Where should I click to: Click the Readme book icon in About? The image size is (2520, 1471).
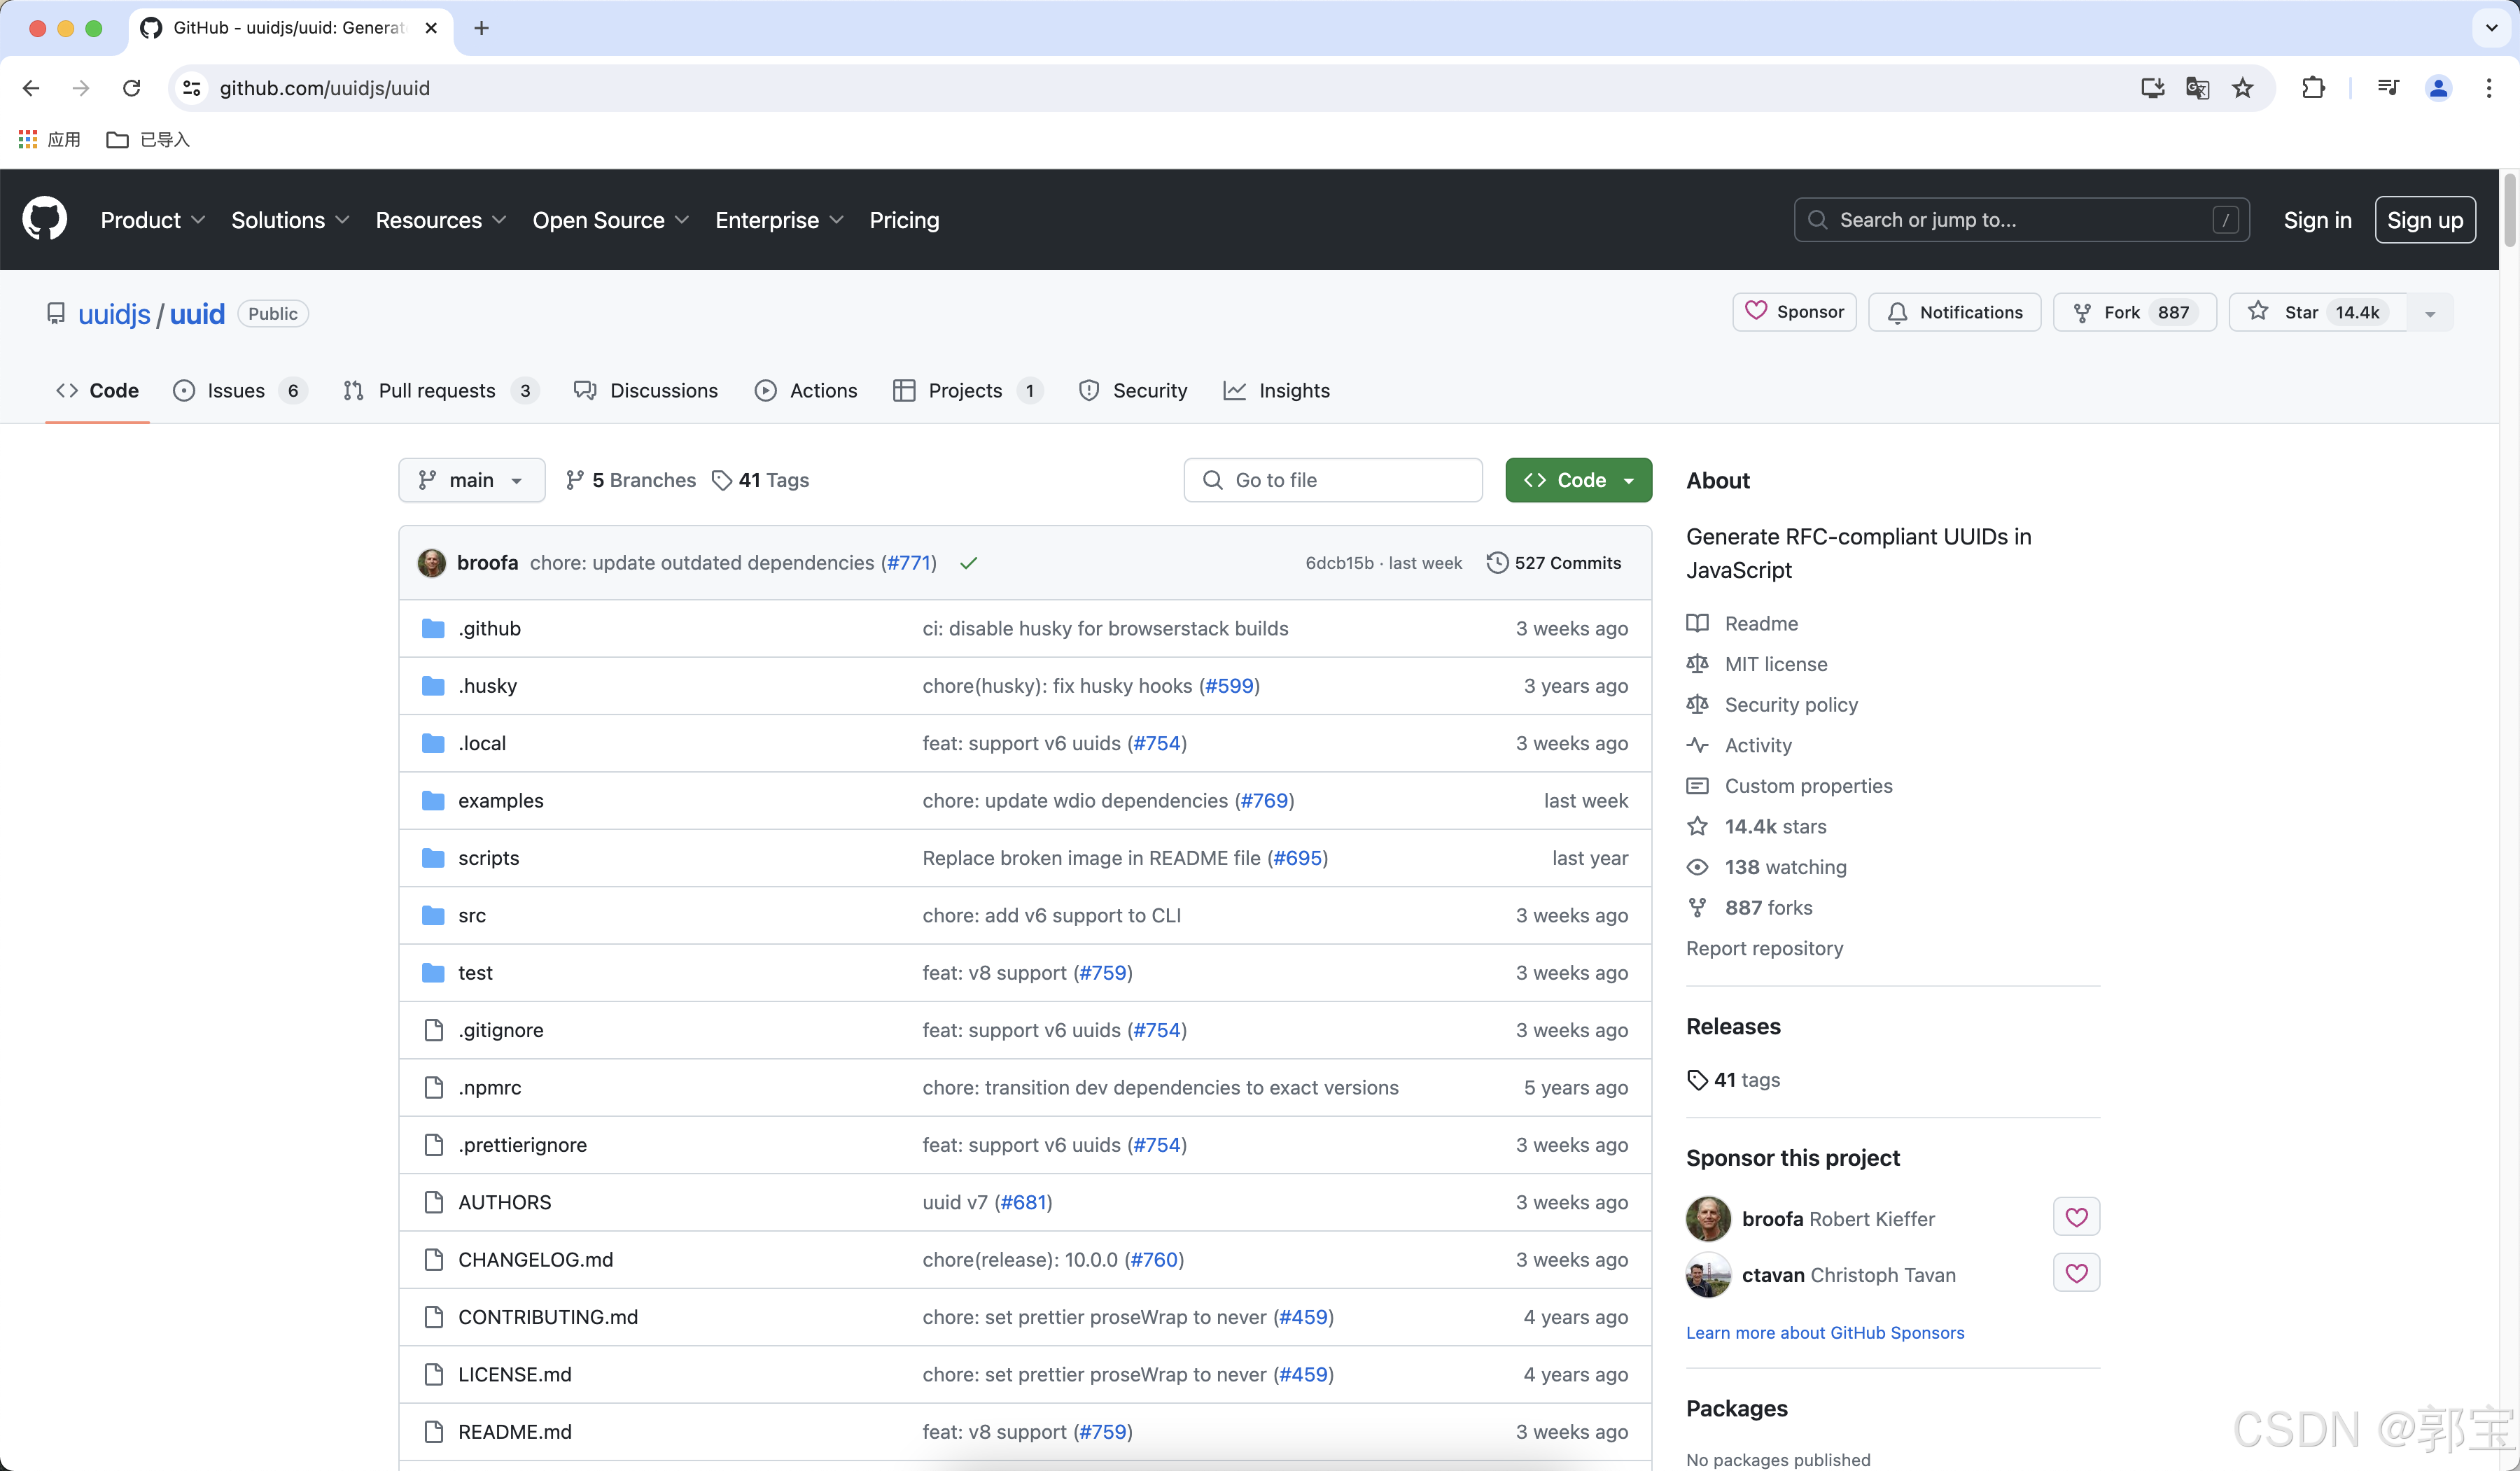pyautogui.click(x=1698, y=623)
